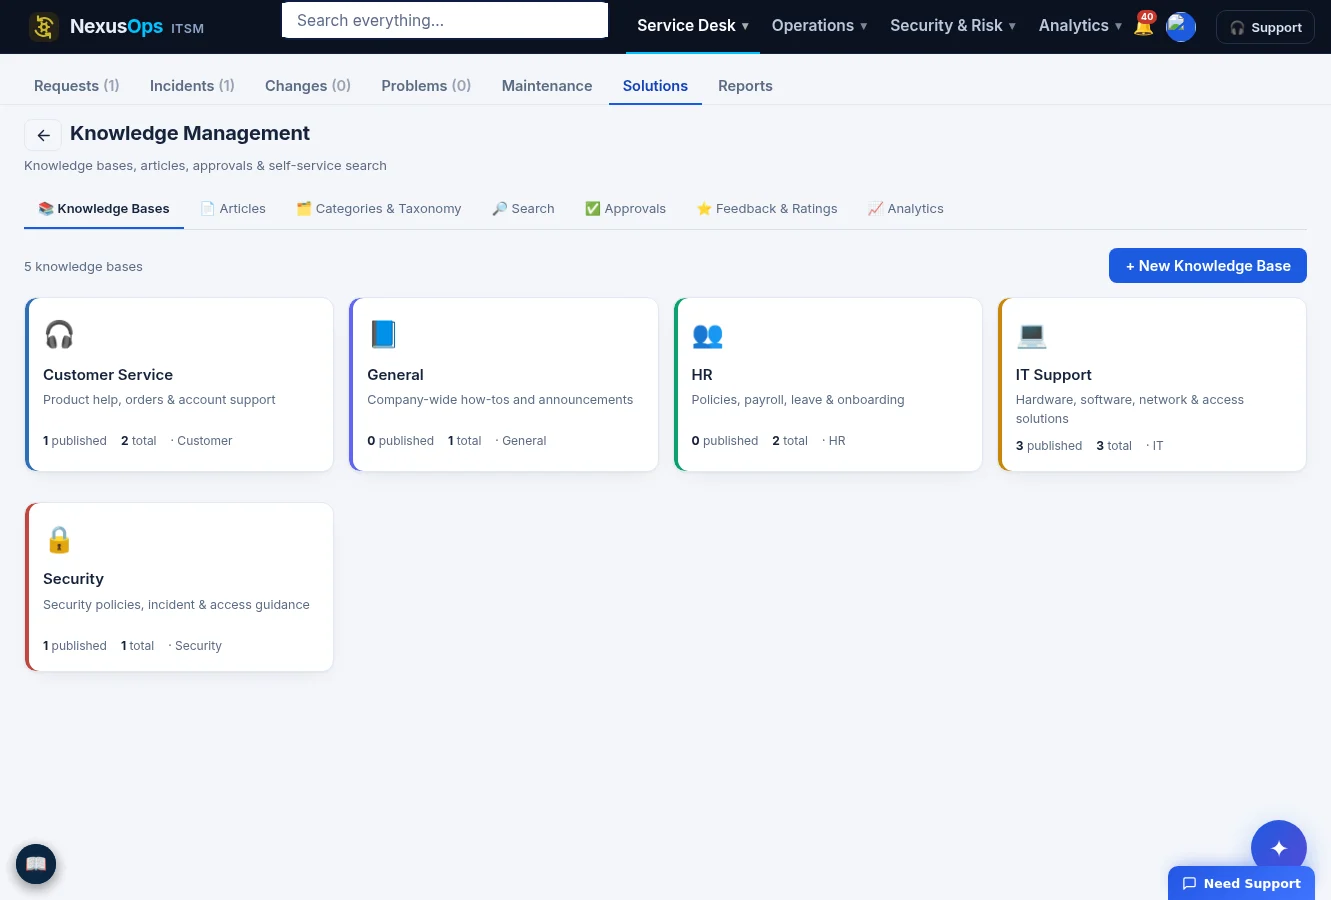Viewport: 1331px width, 900px height.
Task: Click the Articles page icon
Action: tap(208, 209)
